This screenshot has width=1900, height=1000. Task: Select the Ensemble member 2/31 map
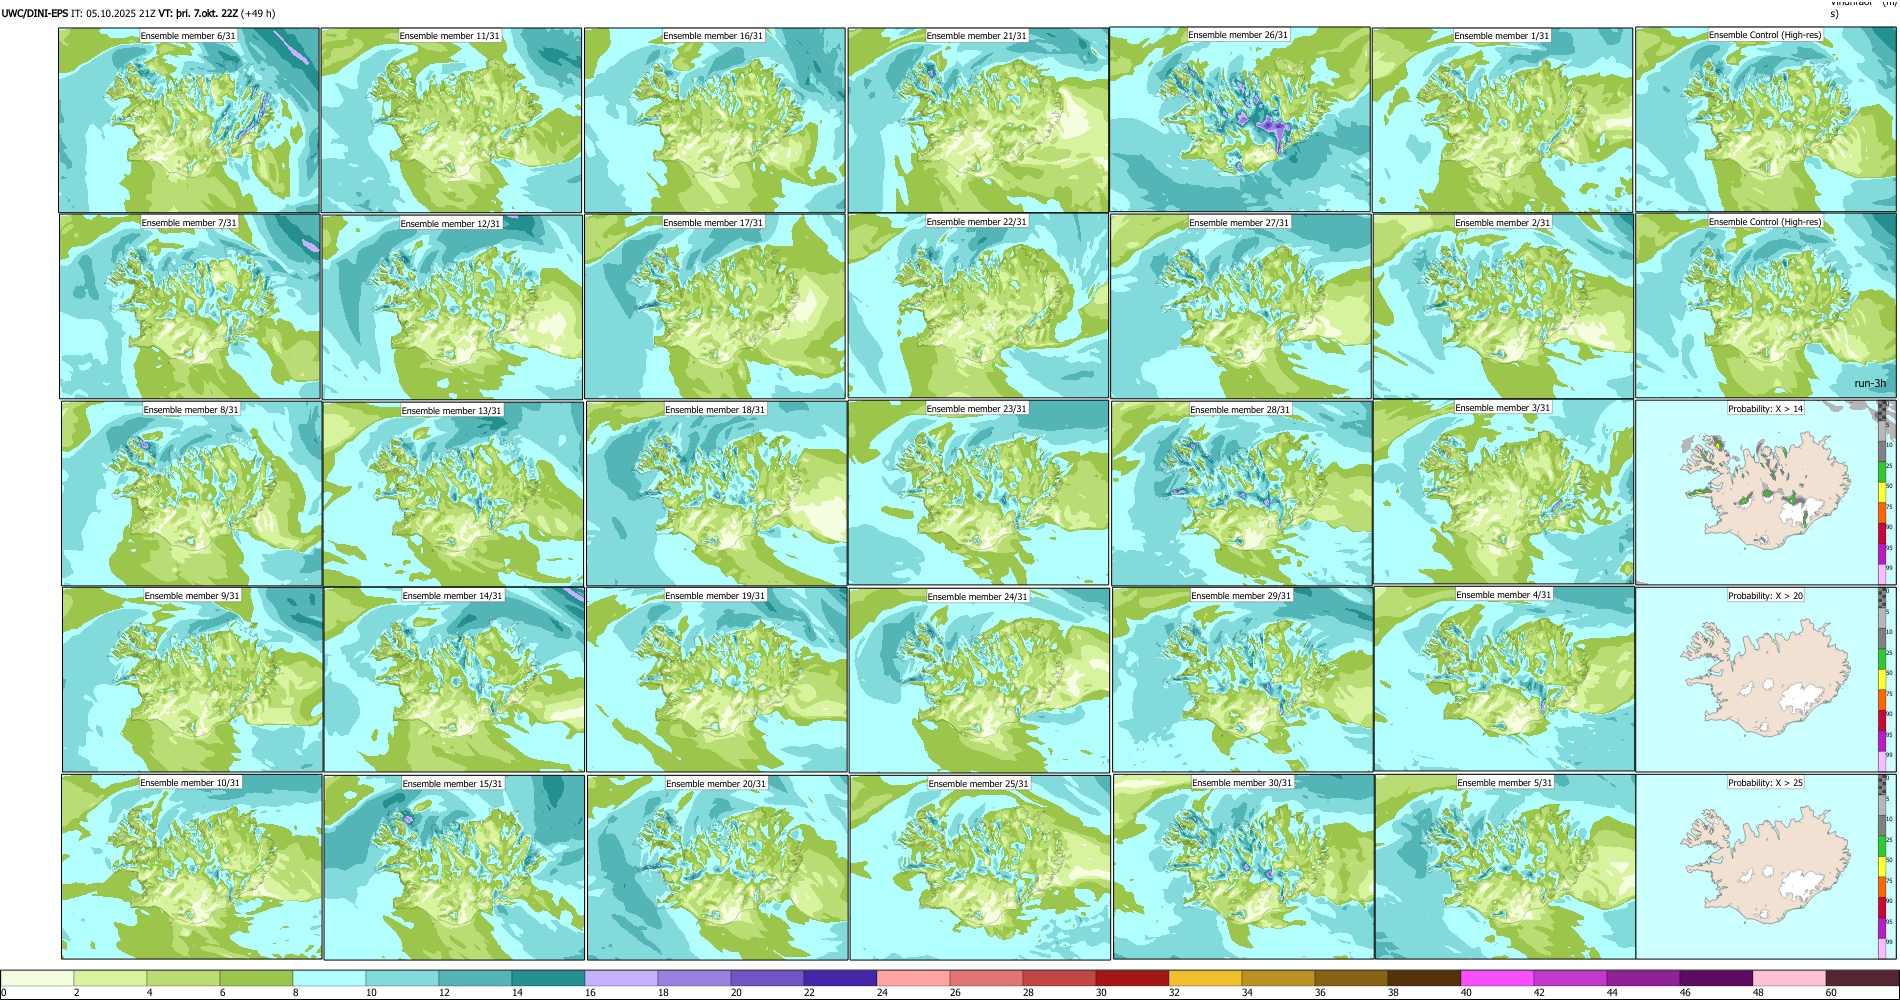1504,307
